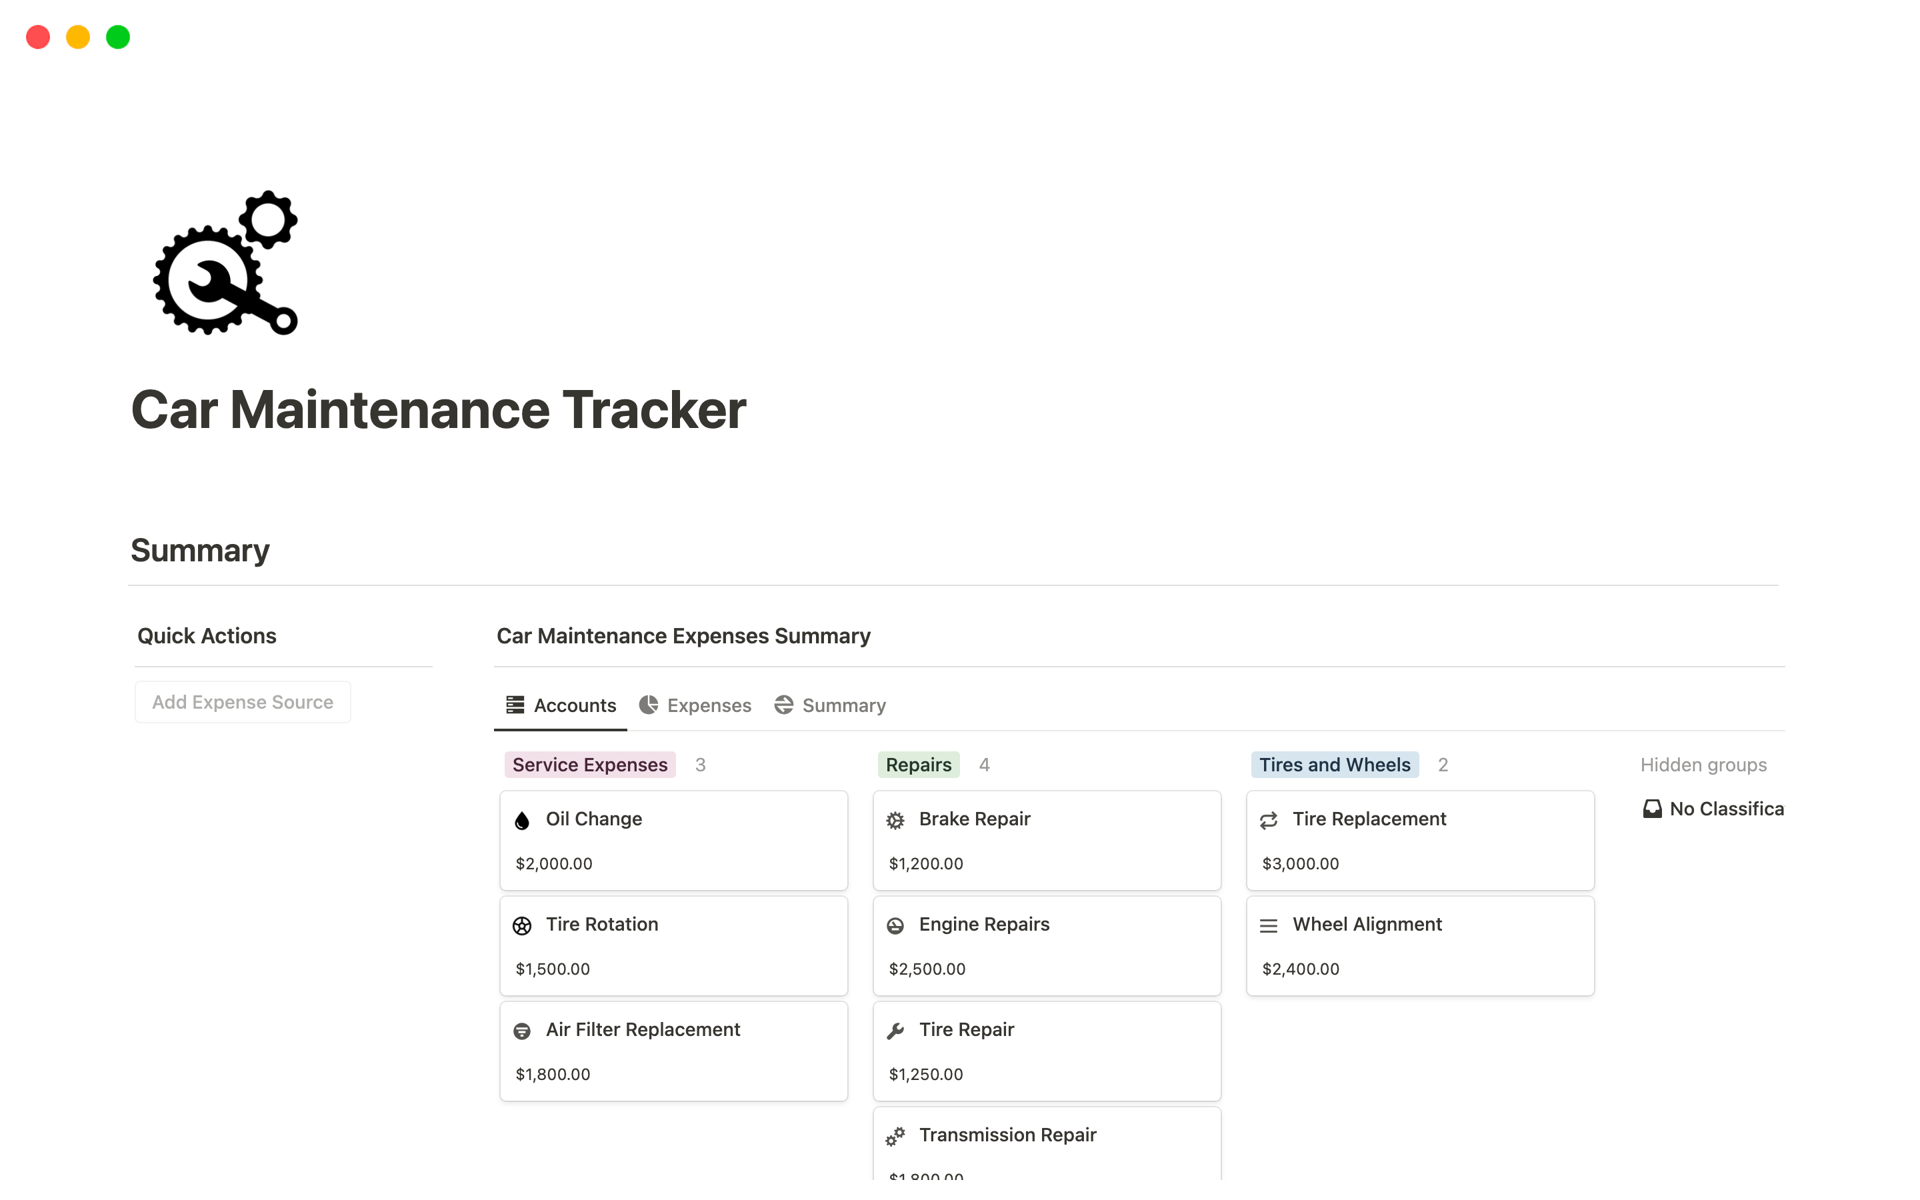Click the double-gear icon on Transmission Repair card
This screenshot has height=1200, width=1920.
pyautogui.click(x=895, y=1136)
